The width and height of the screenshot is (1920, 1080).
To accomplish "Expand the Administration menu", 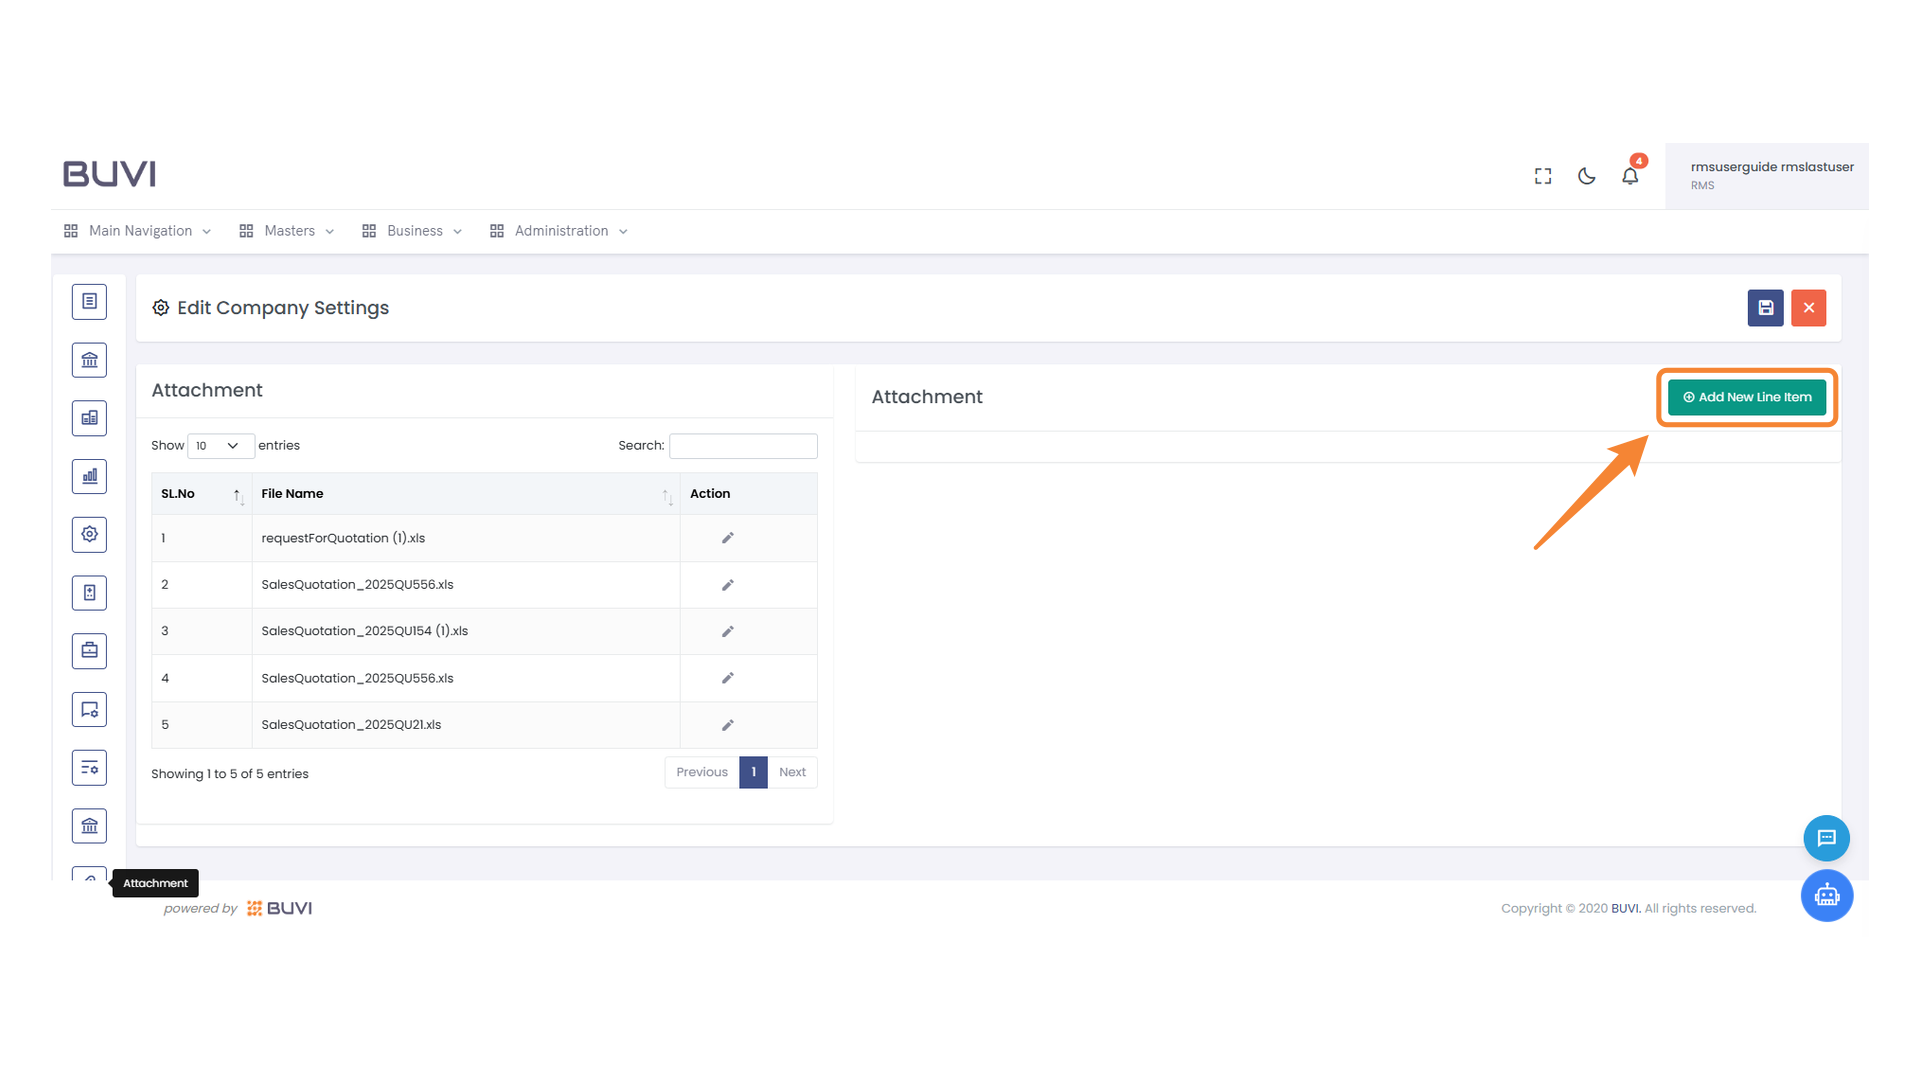I will pyautogui.click(x=560, y=231).
